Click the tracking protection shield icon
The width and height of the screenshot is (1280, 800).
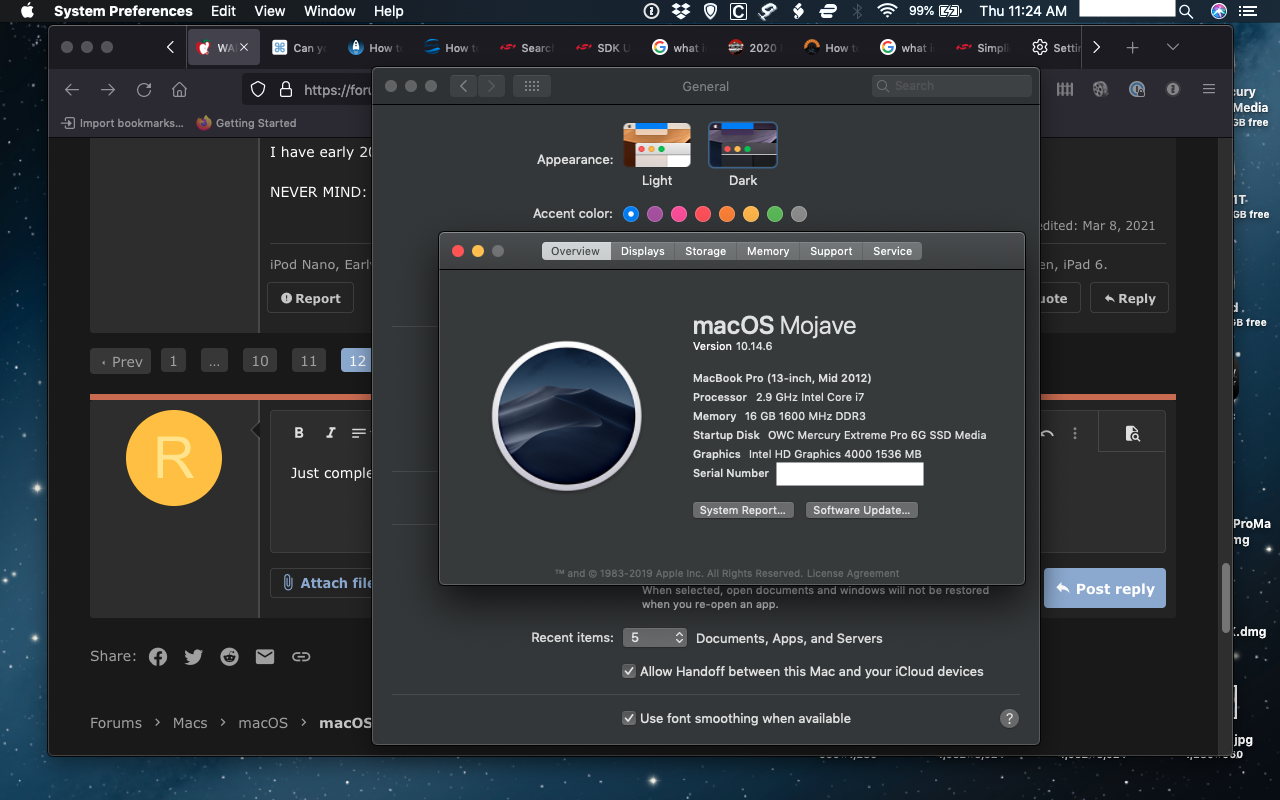coord(258,89)
